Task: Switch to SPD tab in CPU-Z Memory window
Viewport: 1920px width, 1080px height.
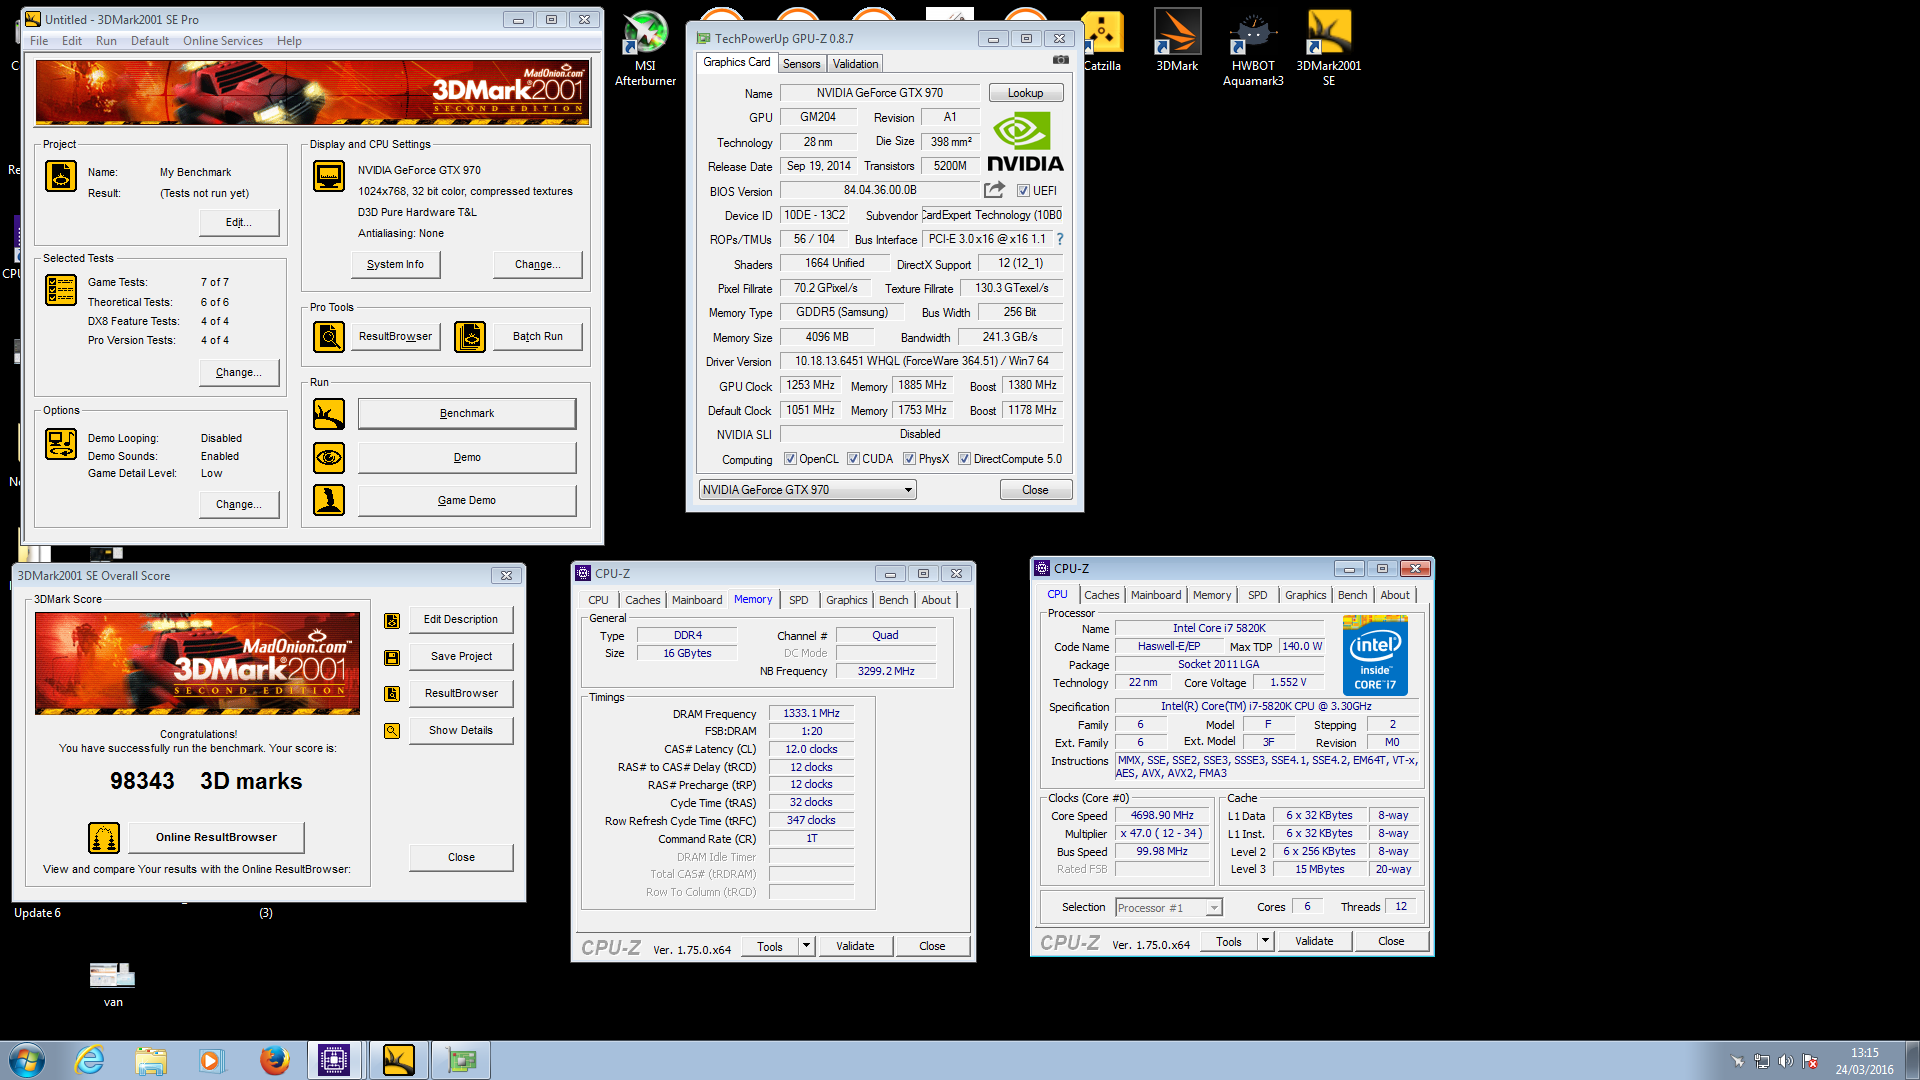Action: pyautogui.click(x=798, y=600)
